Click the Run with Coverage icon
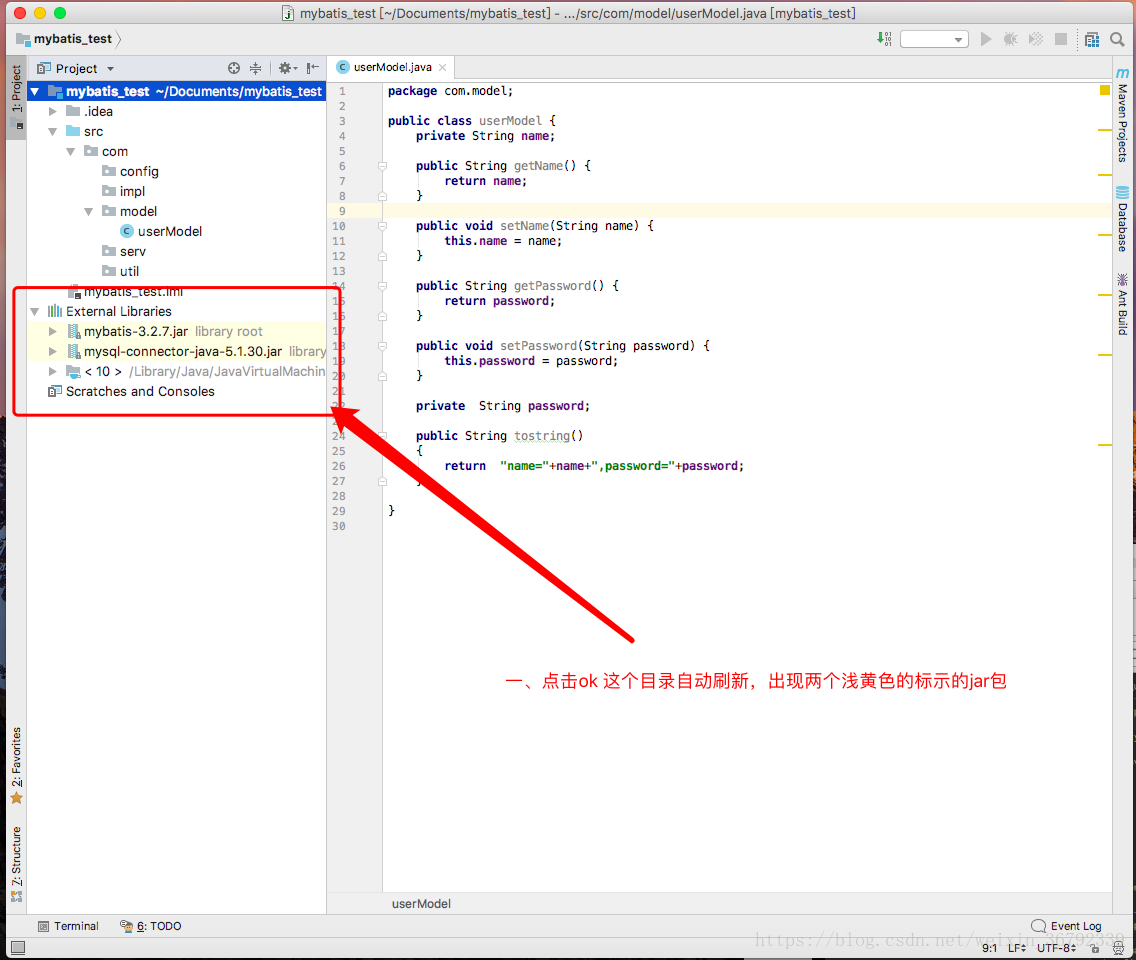 pyautogui.click(x=1036, y=39)
